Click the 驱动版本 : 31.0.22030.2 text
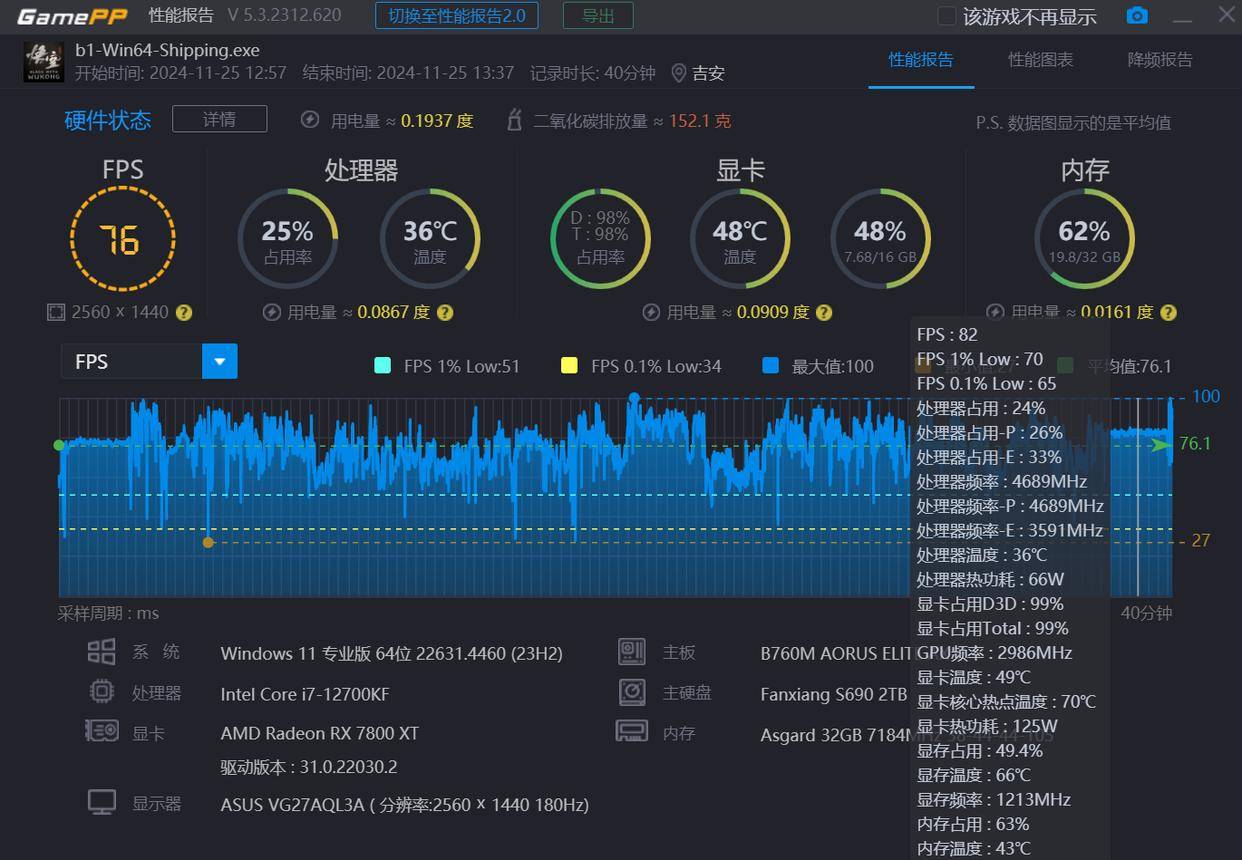 [309, 767]
